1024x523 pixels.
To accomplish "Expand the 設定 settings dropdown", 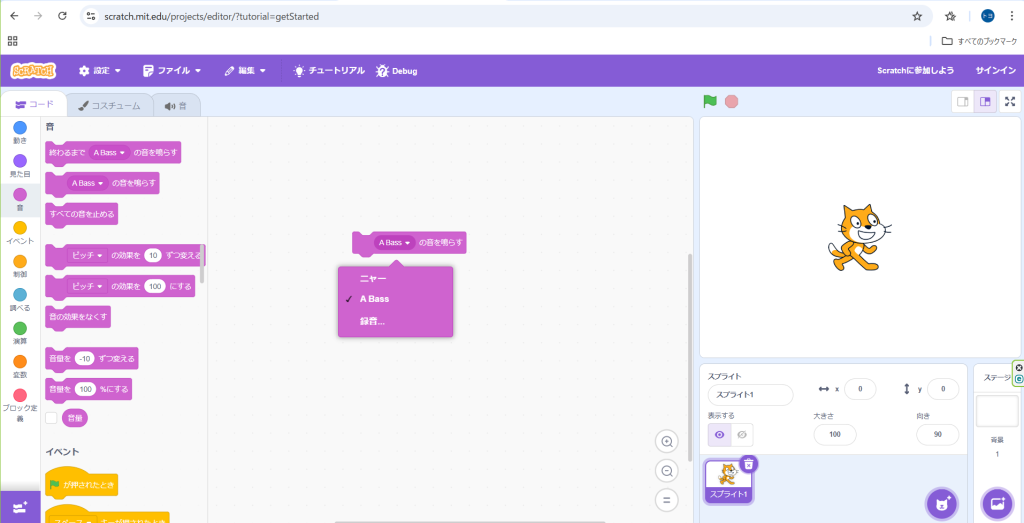I will [100, 71].
